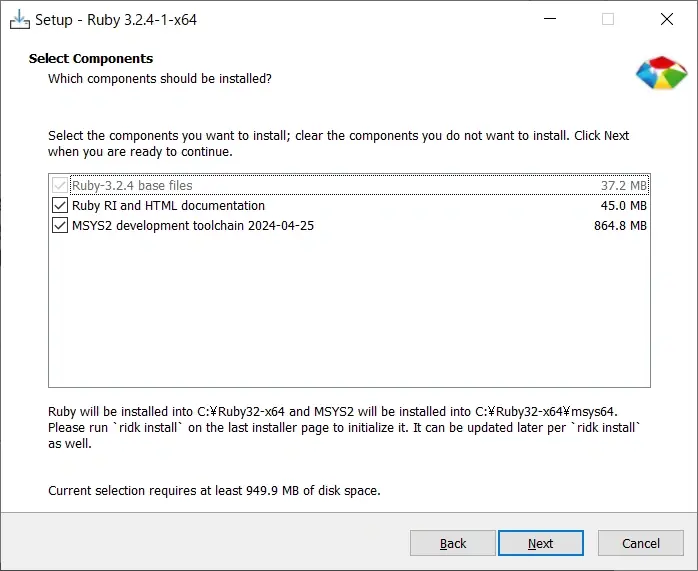Uncheck MSYS2 development toolchain checkbox

60,225
